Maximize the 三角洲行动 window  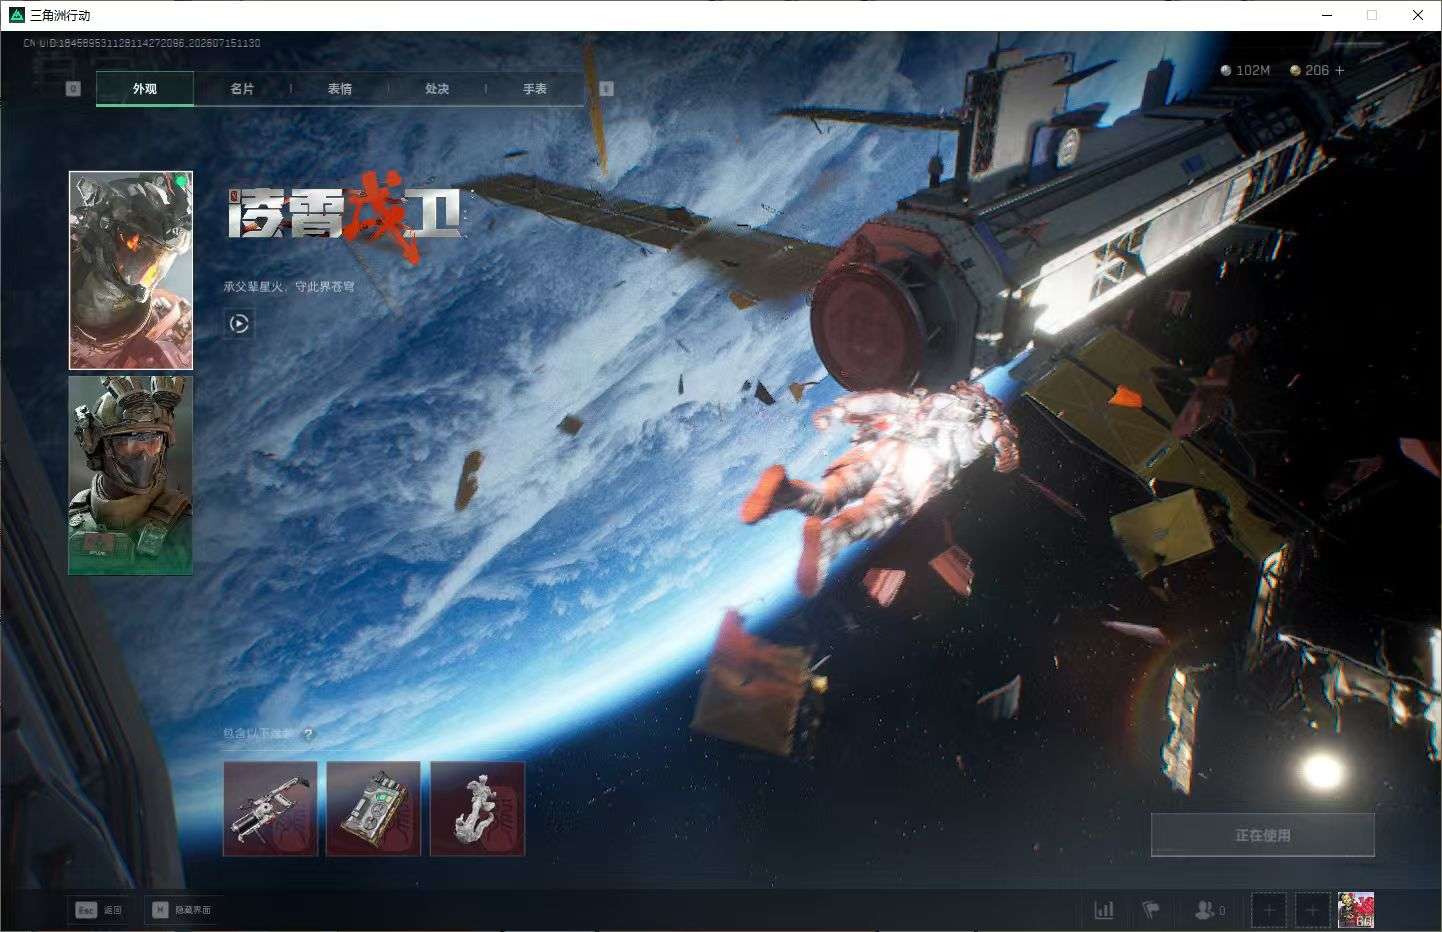1372,15
